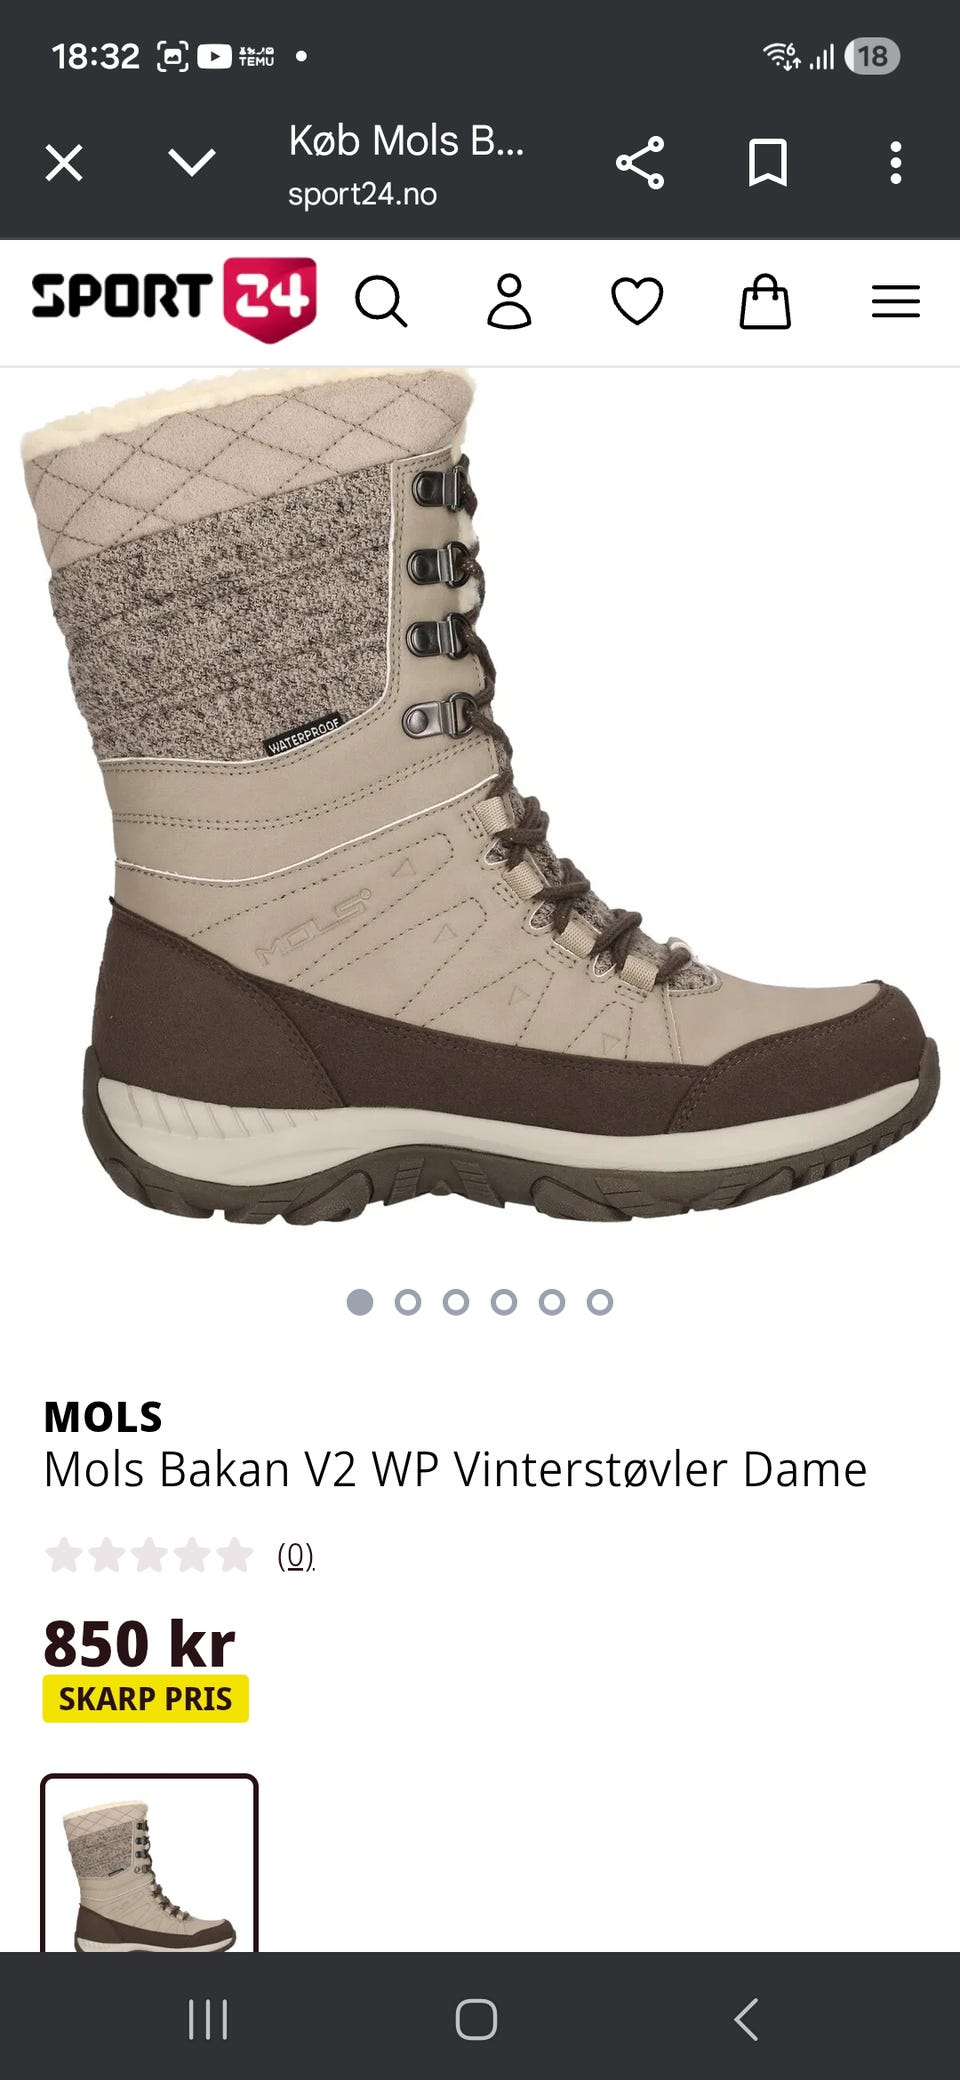Expand the browser chevron dropdown

click(x=192, y=163)
